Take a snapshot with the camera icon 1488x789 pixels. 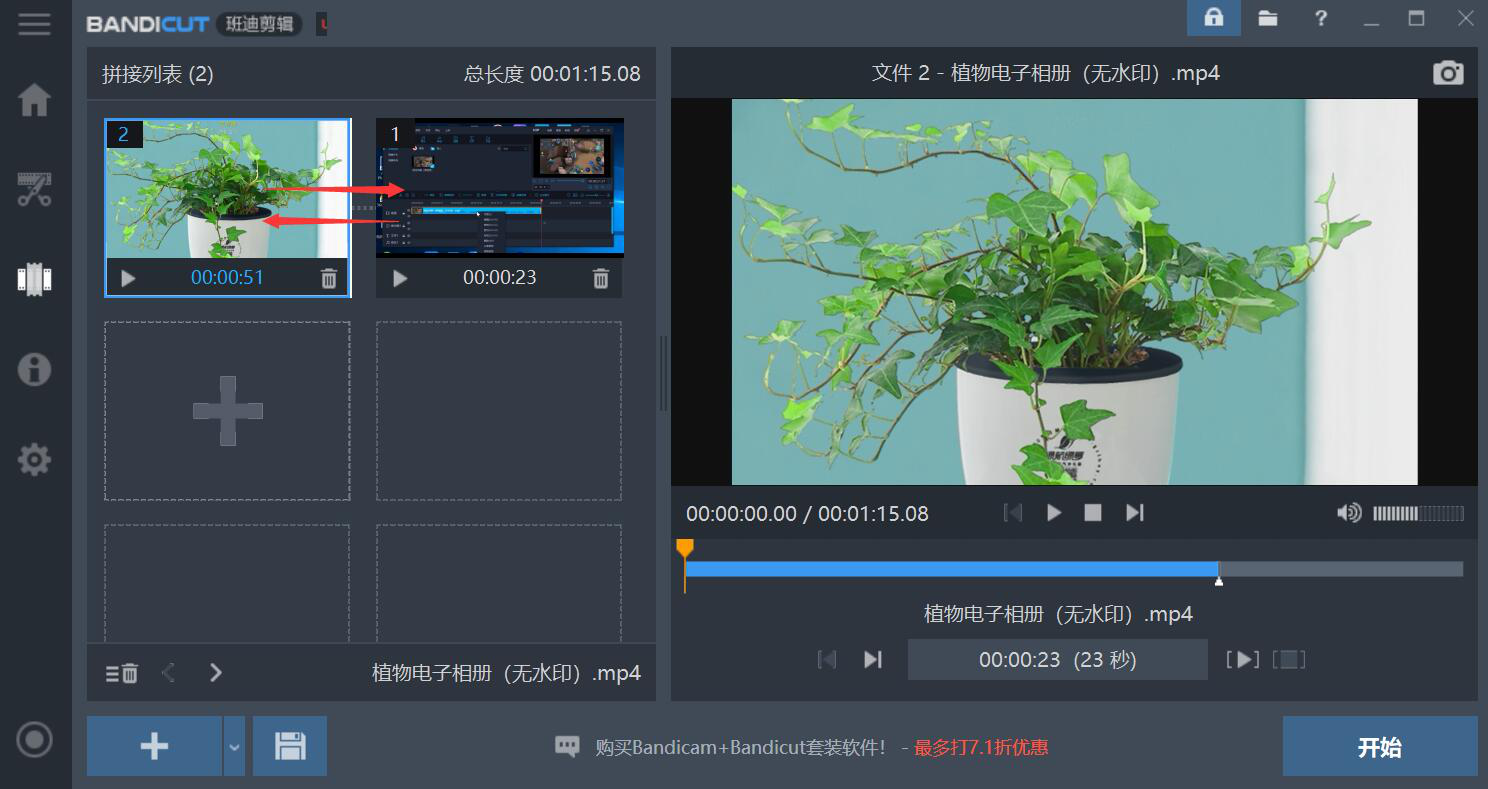coord(1448,73)
